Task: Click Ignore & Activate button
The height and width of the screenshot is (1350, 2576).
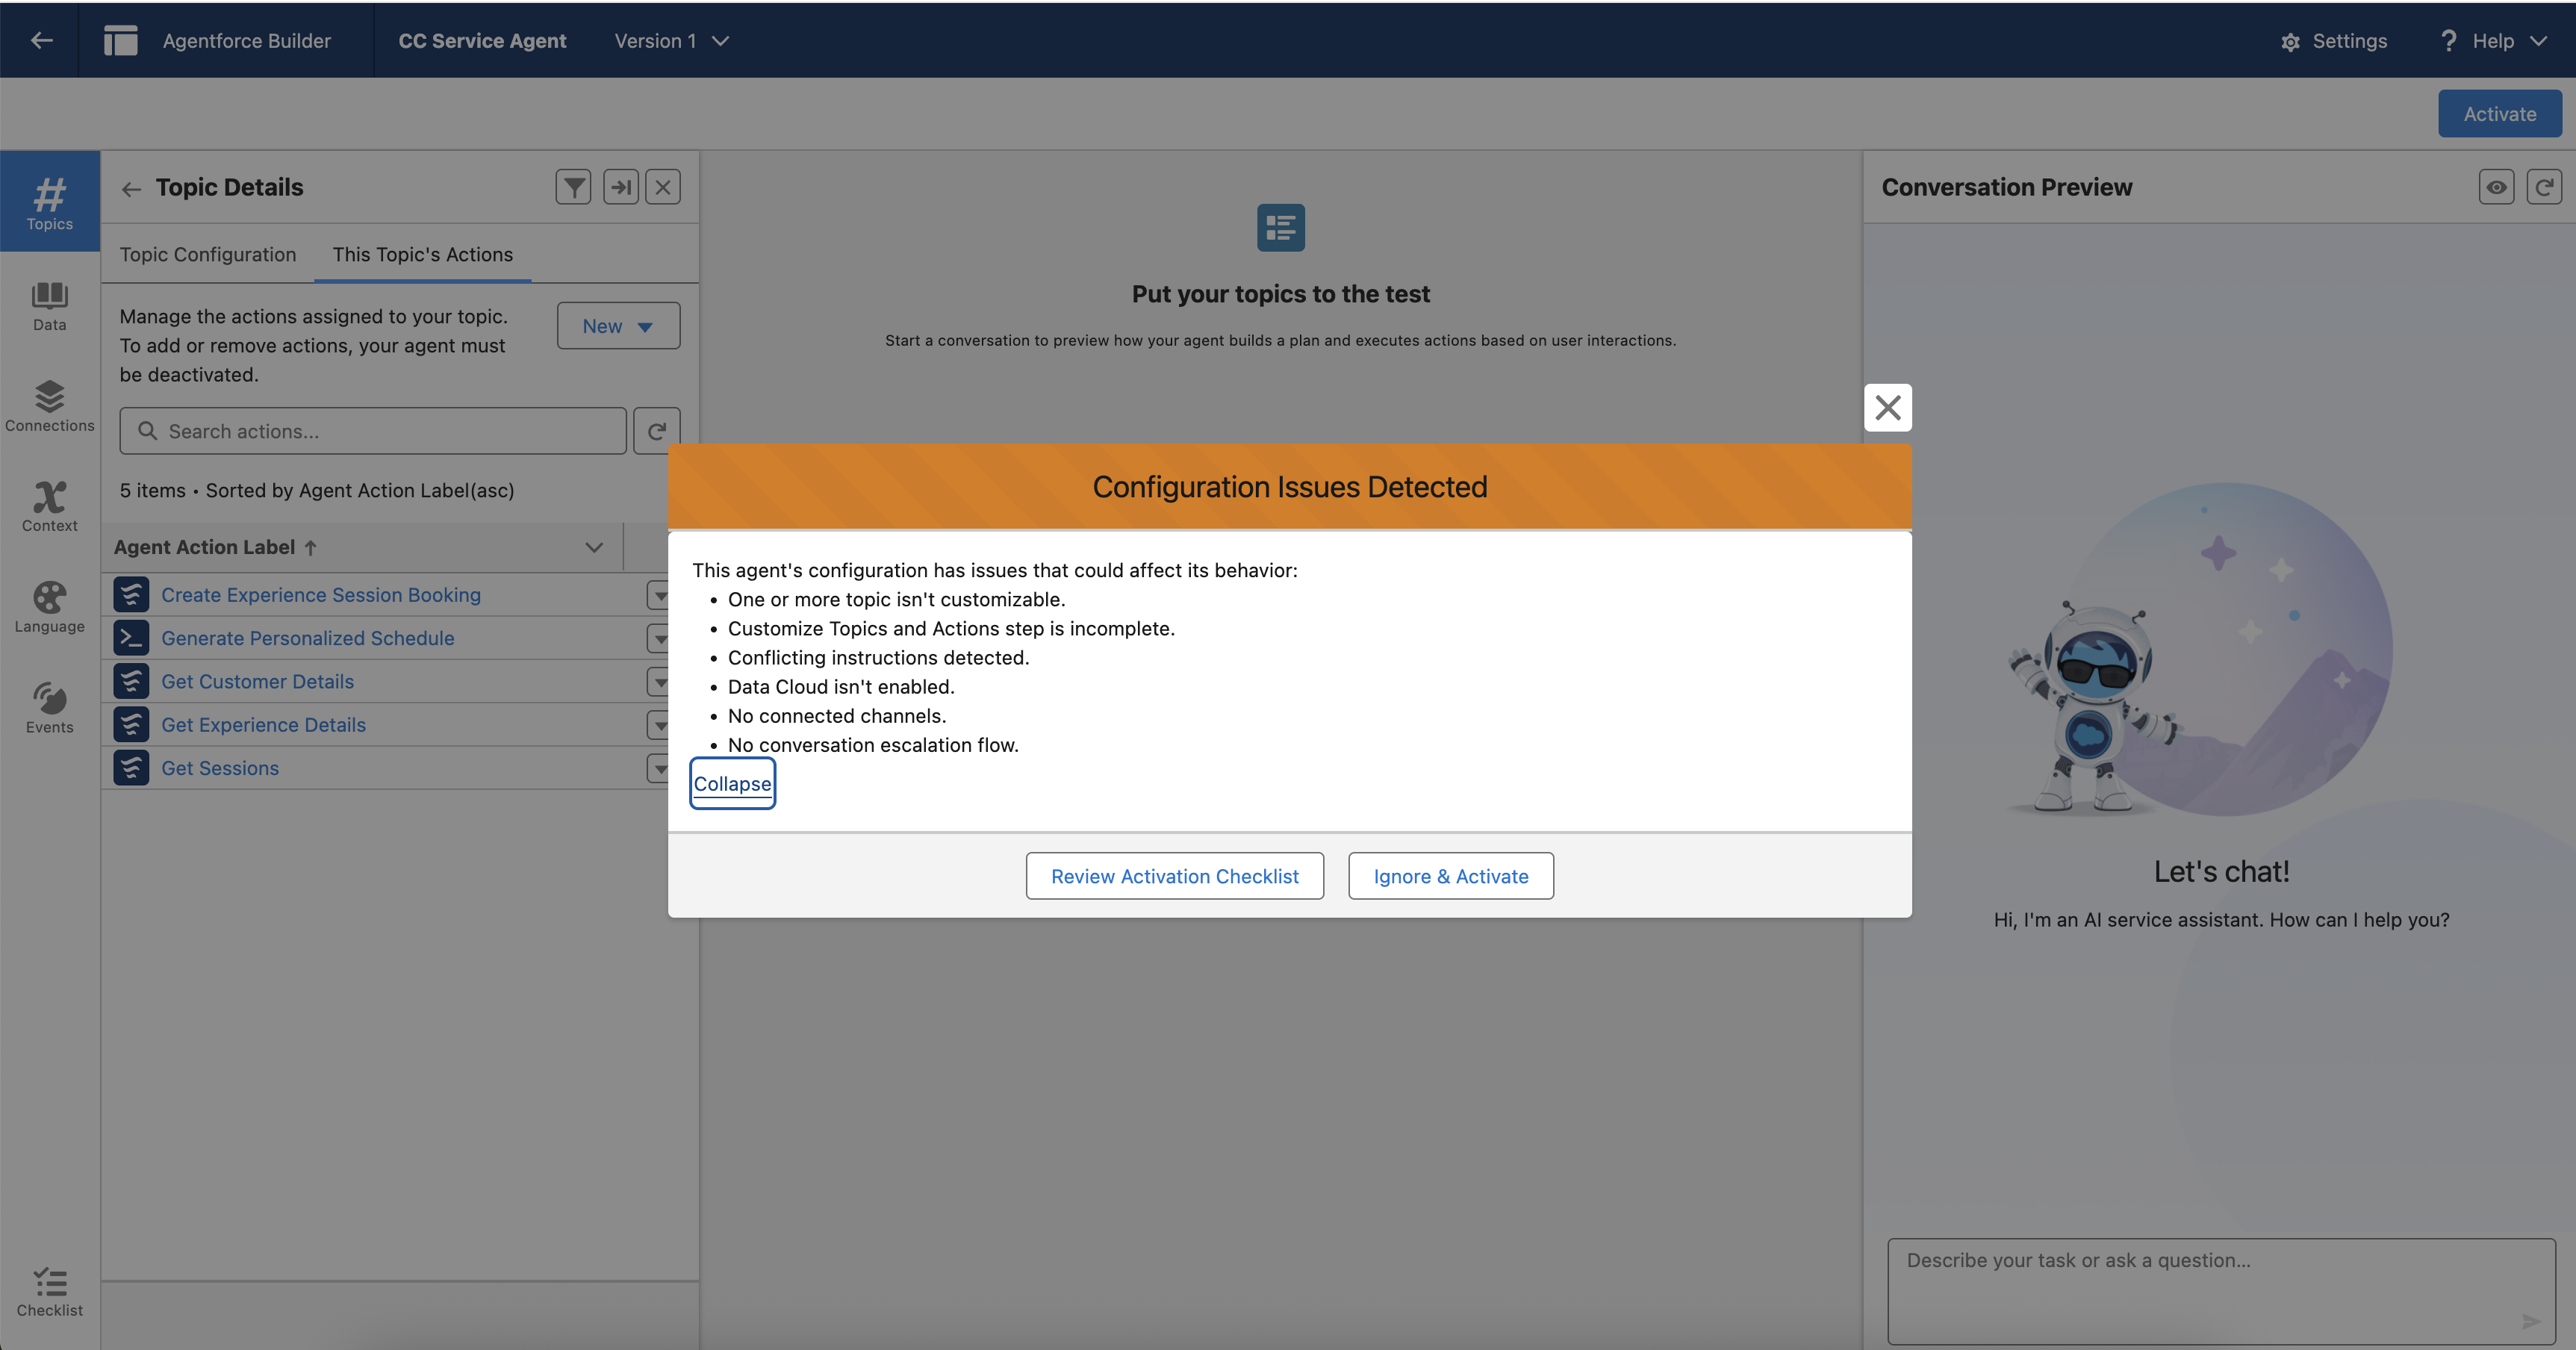Action: click(1450, 876)
